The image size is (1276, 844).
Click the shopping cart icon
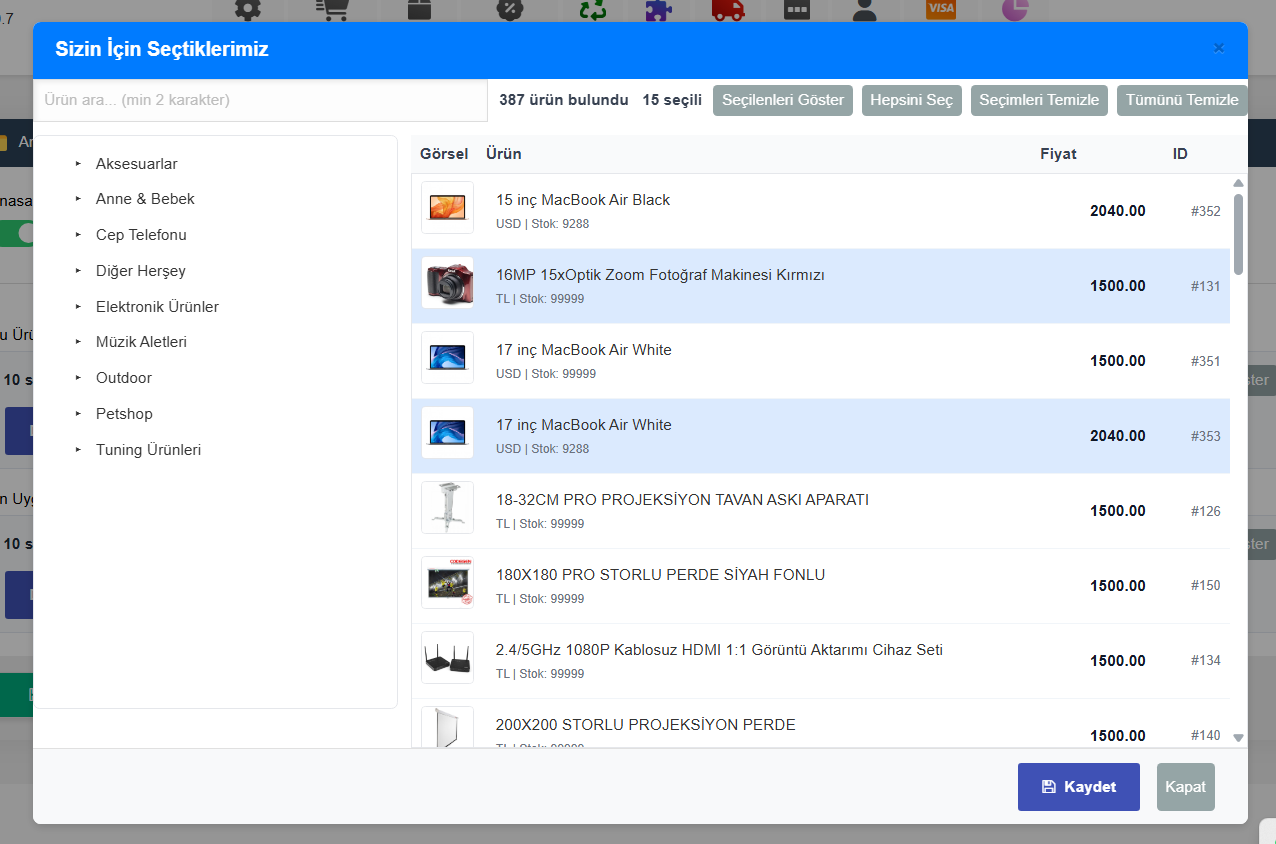tap(331, 9)
